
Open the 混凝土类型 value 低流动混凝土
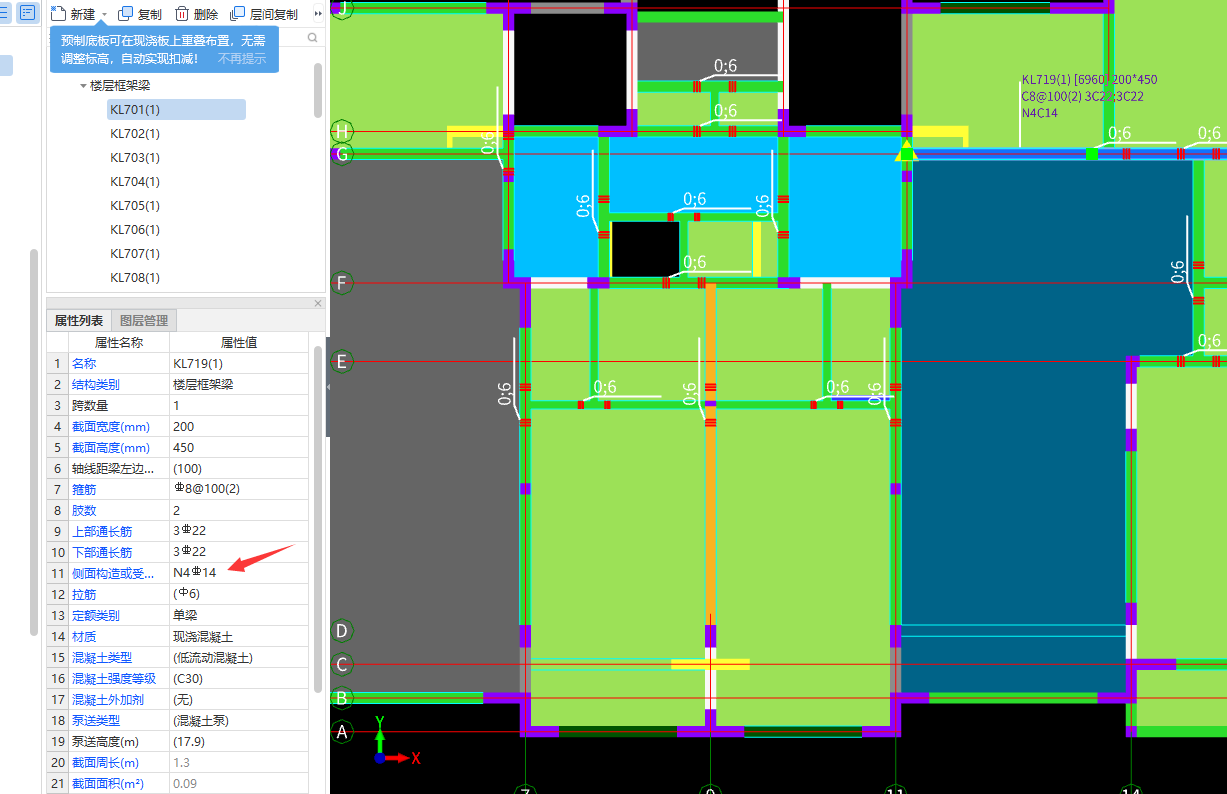(239, 657)
